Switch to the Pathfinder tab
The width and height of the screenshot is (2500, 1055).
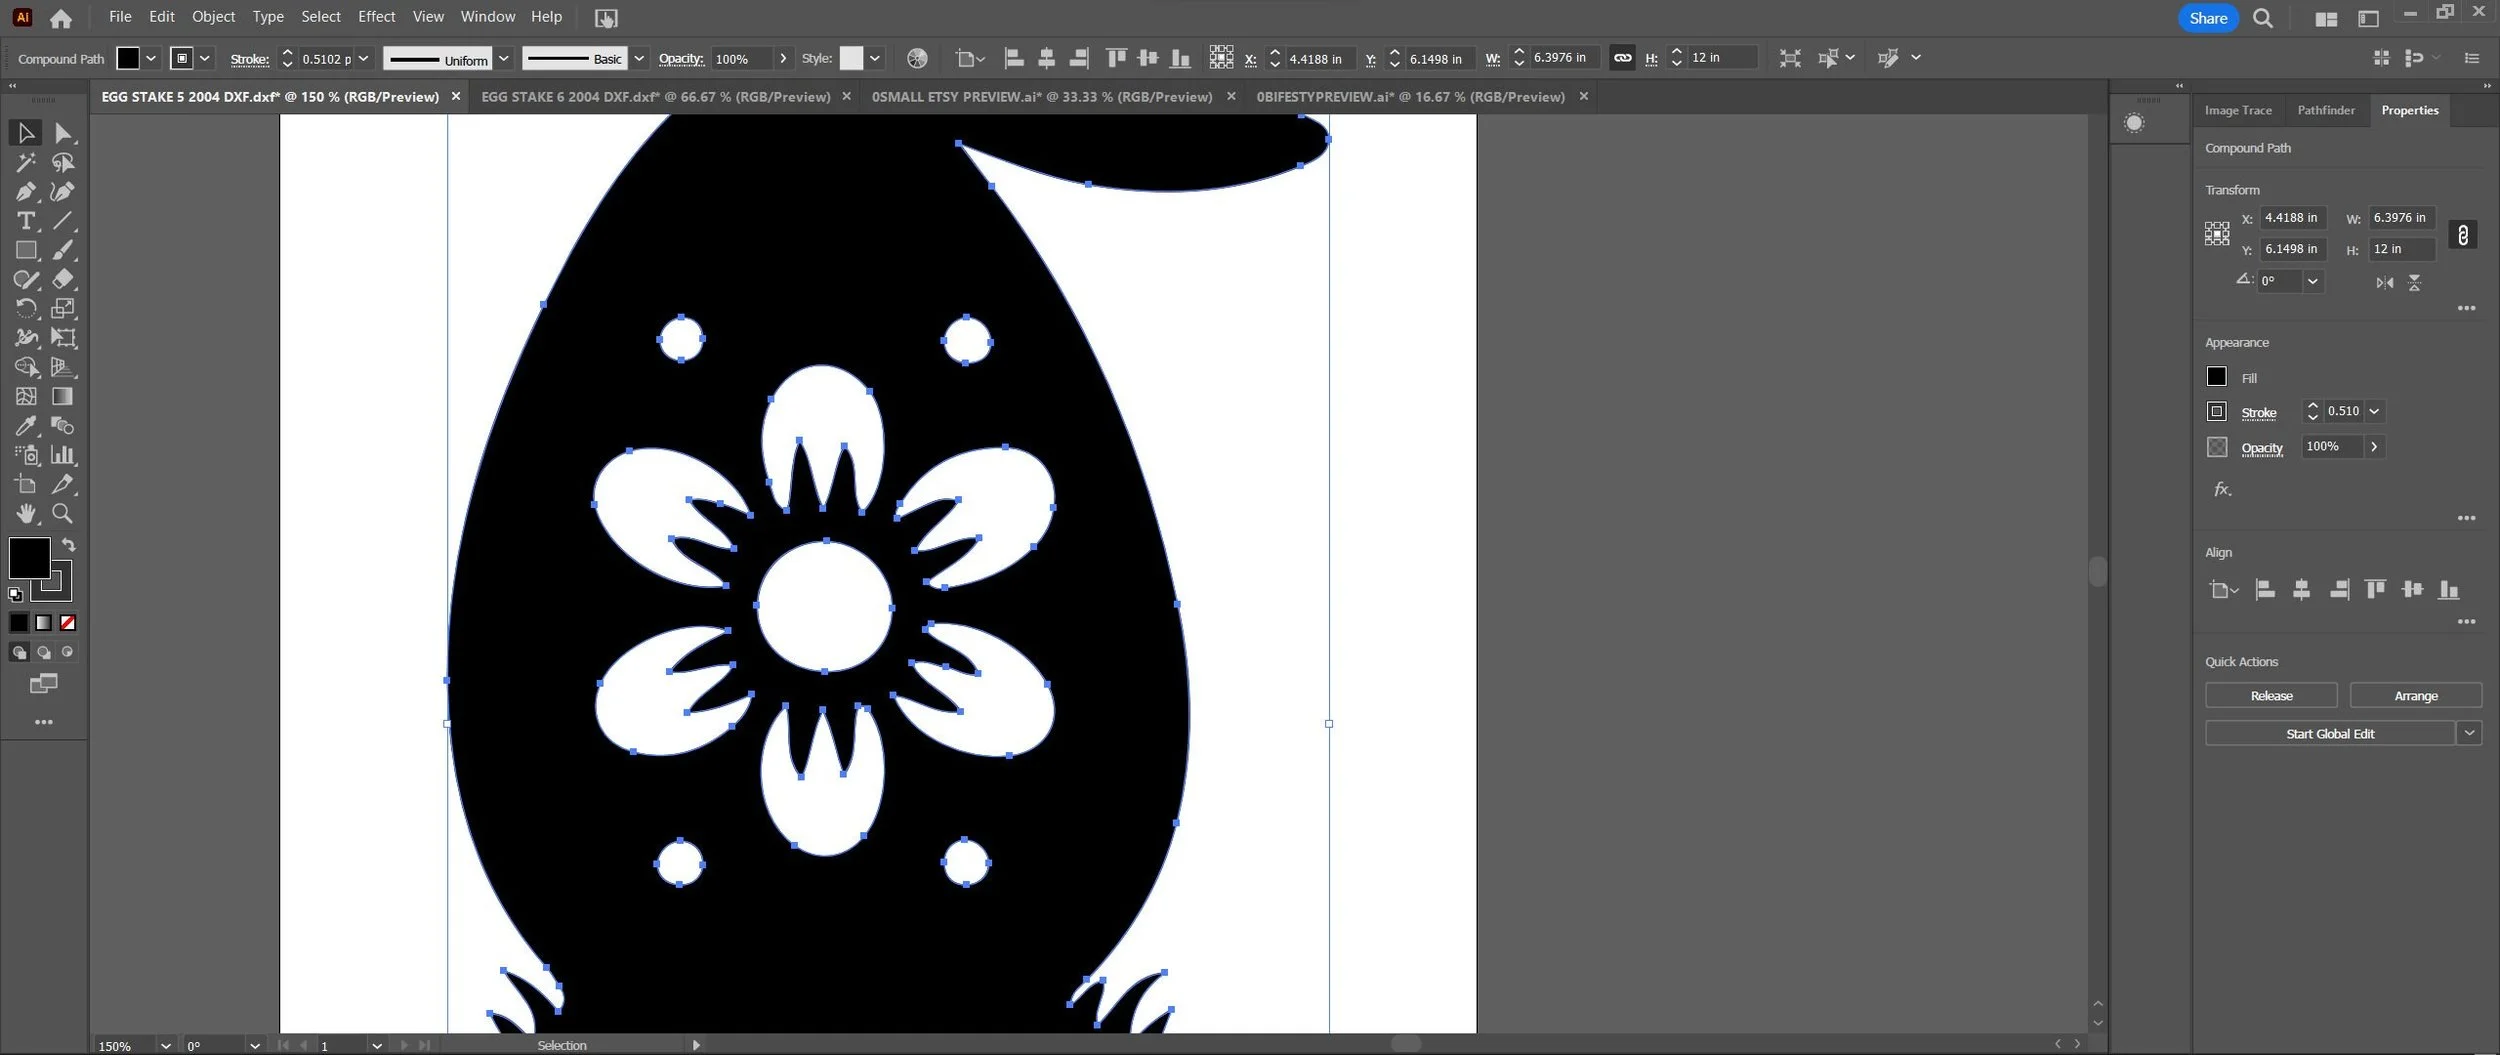2325,110
